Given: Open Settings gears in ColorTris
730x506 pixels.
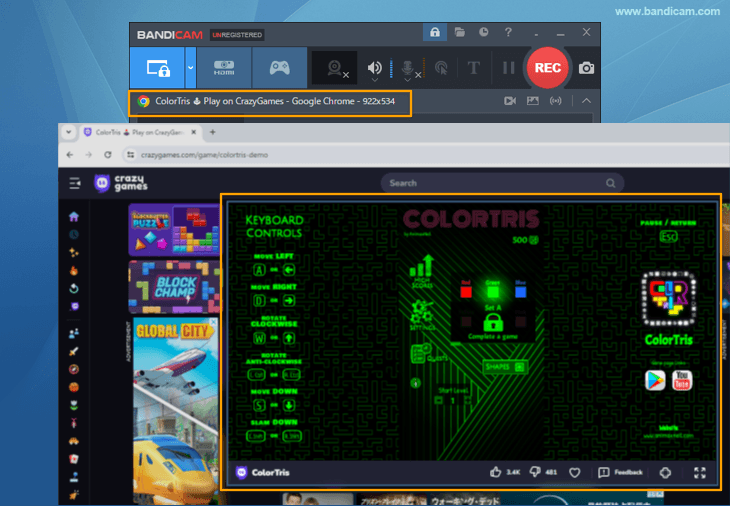Looking at the screenshot, I should pyautogui.click(x=422, y=315).
